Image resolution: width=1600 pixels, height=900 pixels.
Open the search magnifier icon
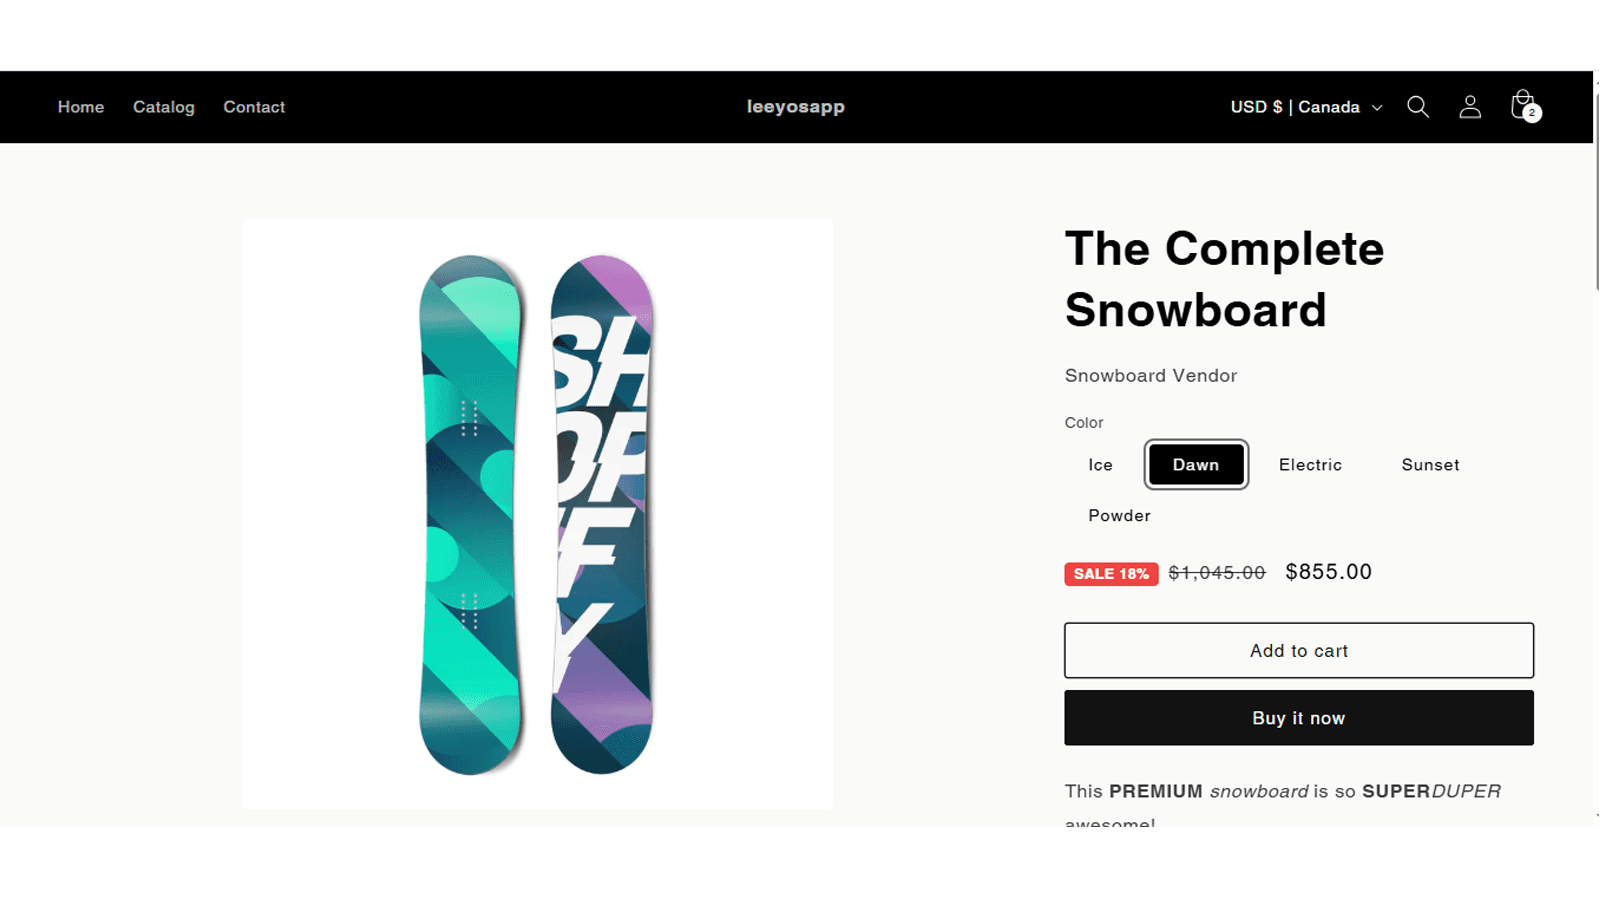pos(1418,107)
